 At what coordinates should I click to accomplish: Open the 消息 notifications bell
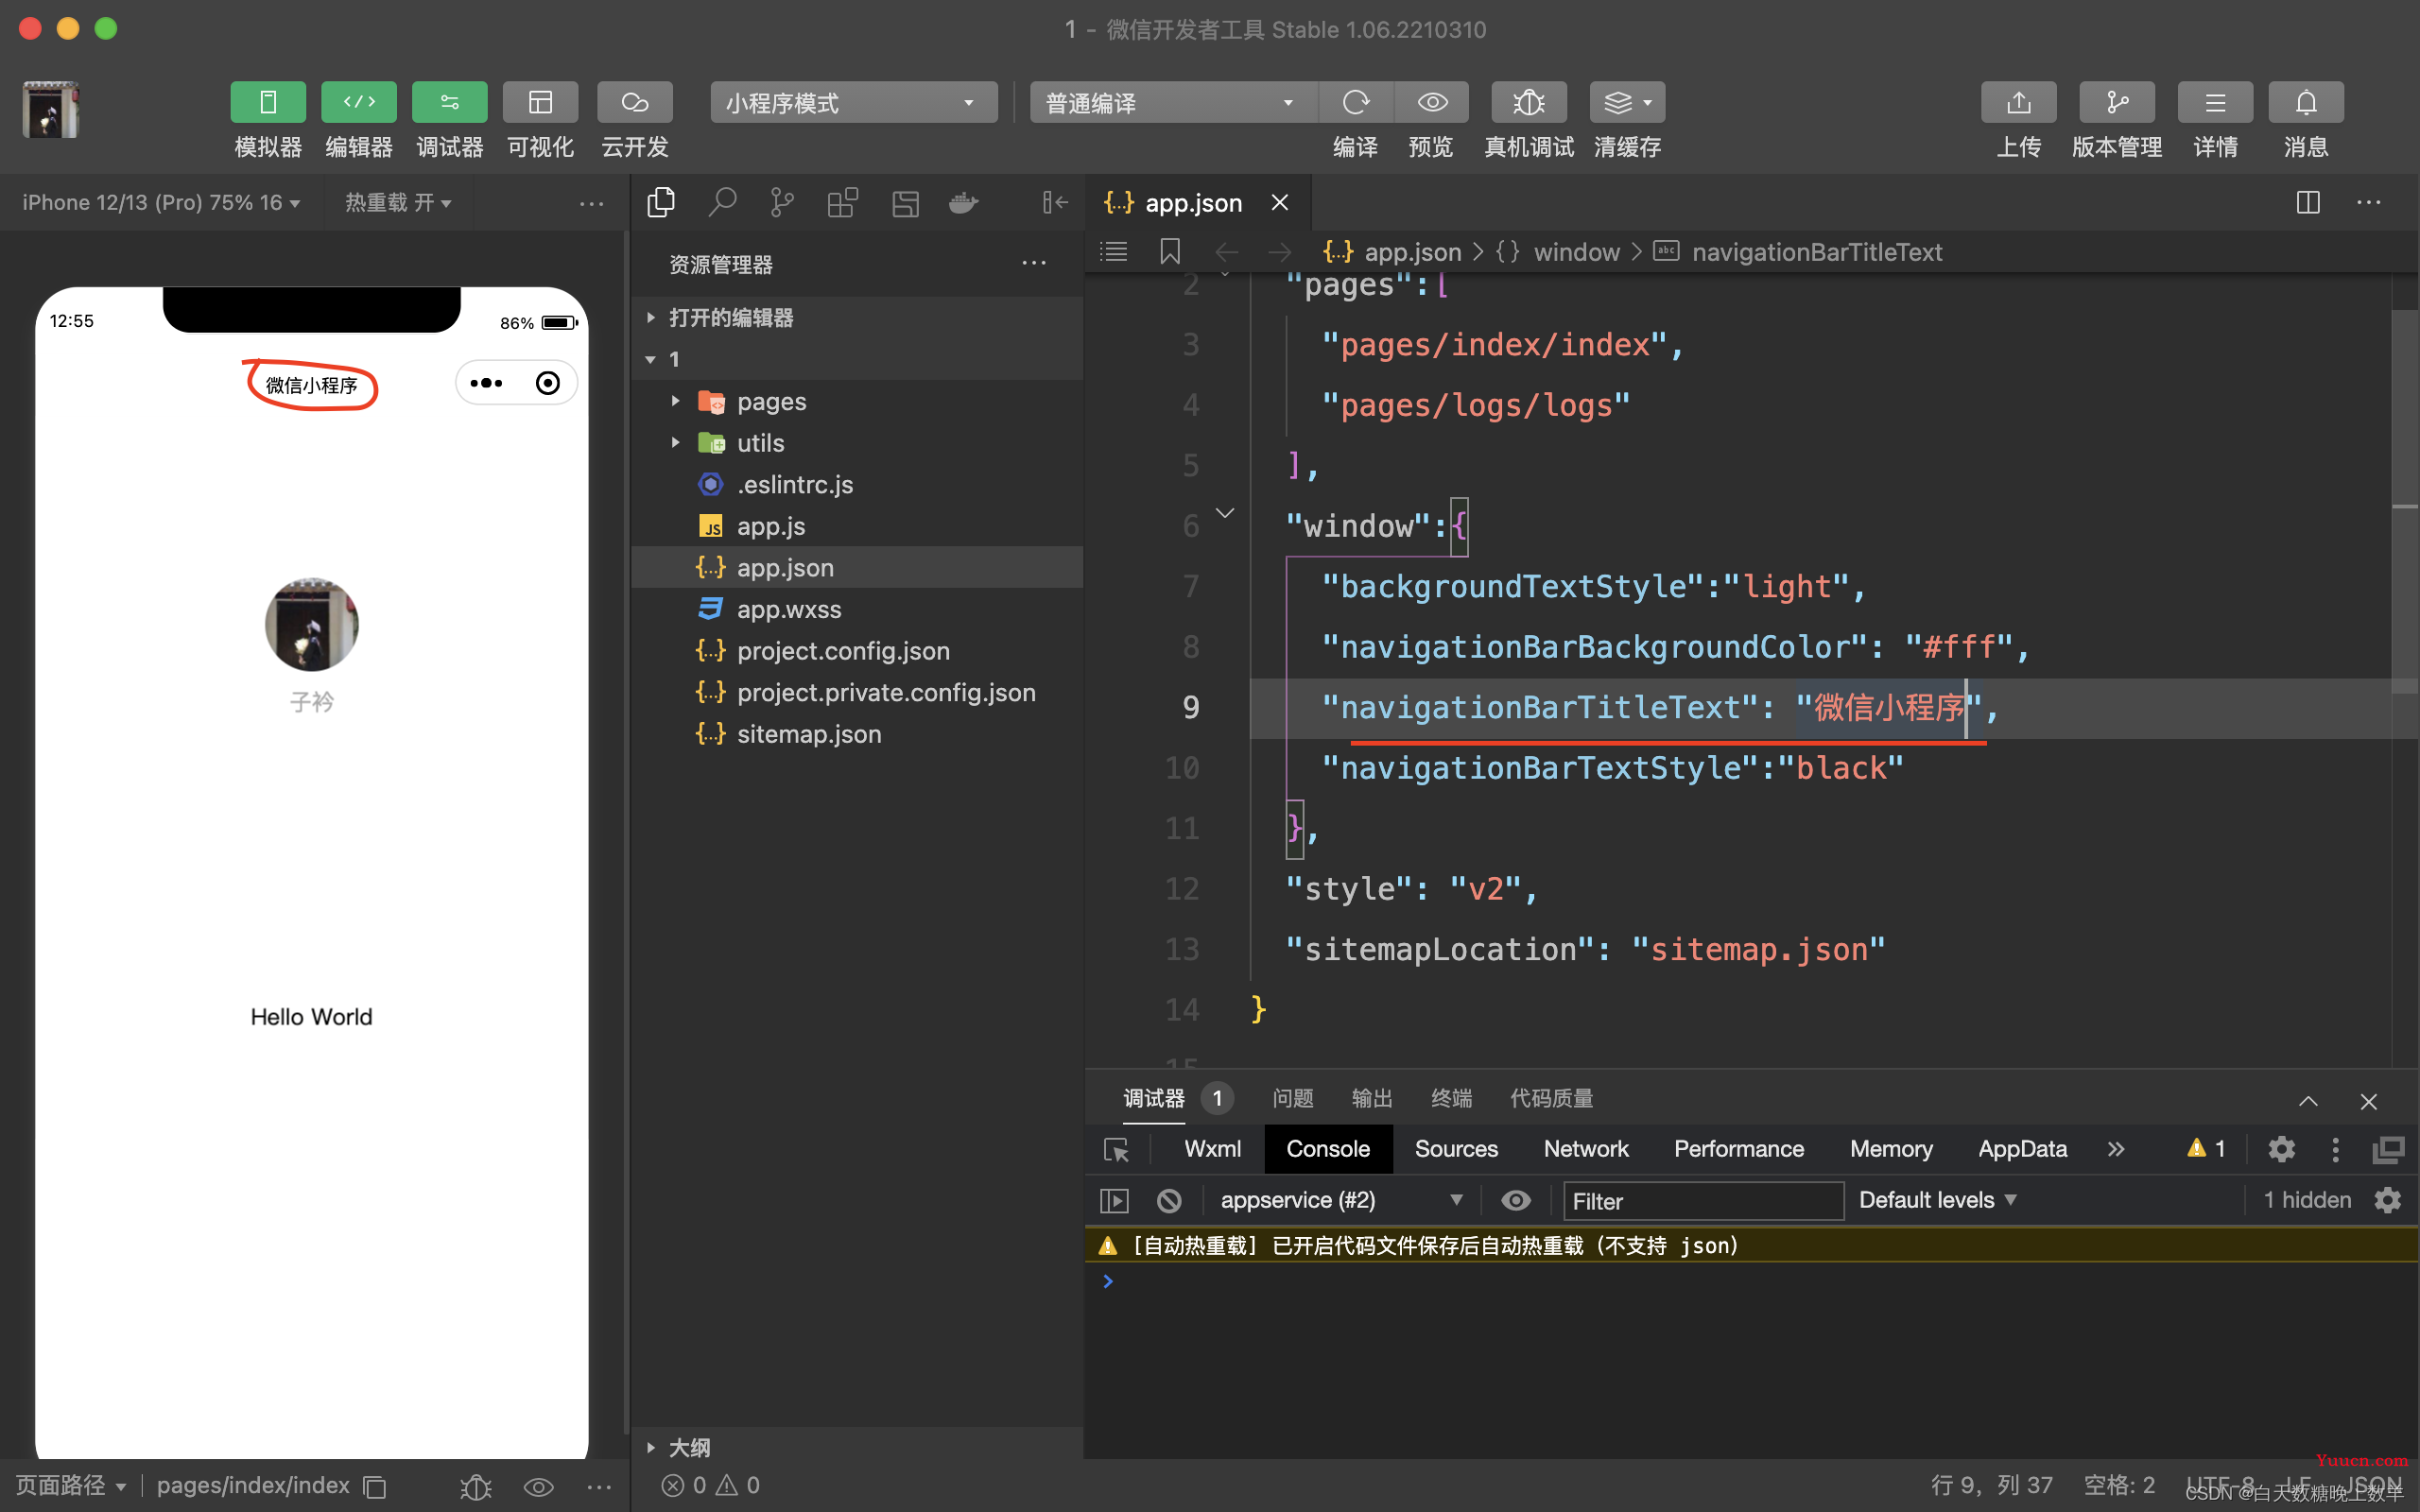pyautogui.click(x=2306, y=102)
